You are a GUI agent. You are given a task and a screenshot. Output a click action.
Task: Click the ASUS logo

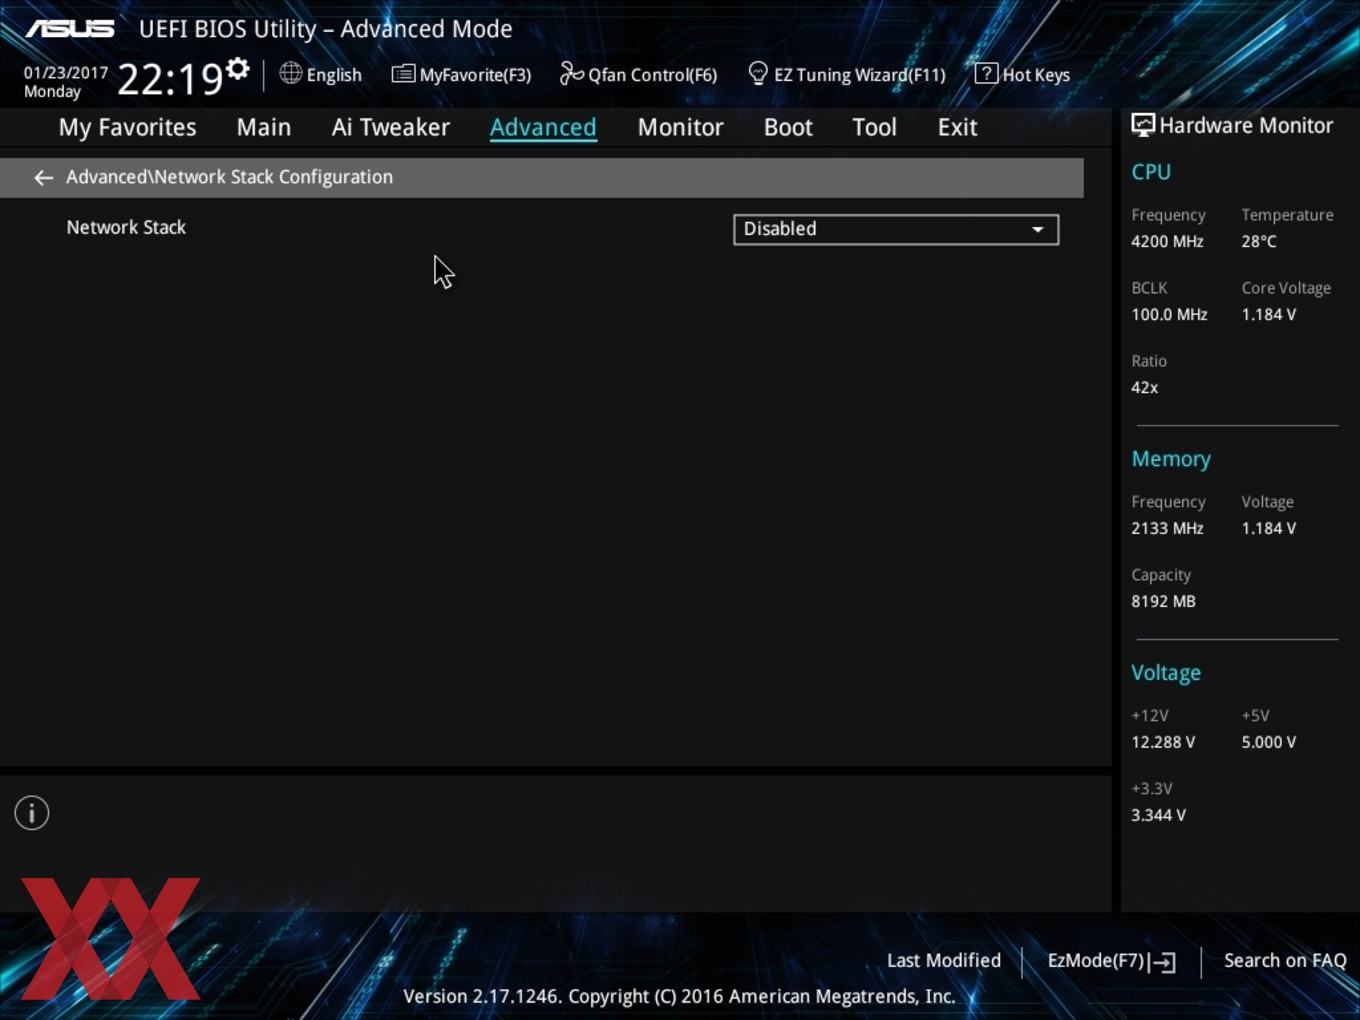point(70,28)
